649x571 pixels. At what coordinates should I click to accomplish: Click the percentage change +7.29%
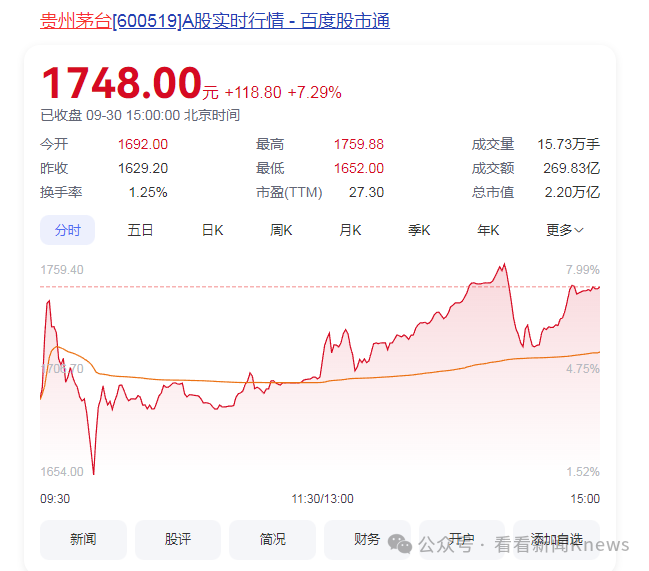click(315, 92)
